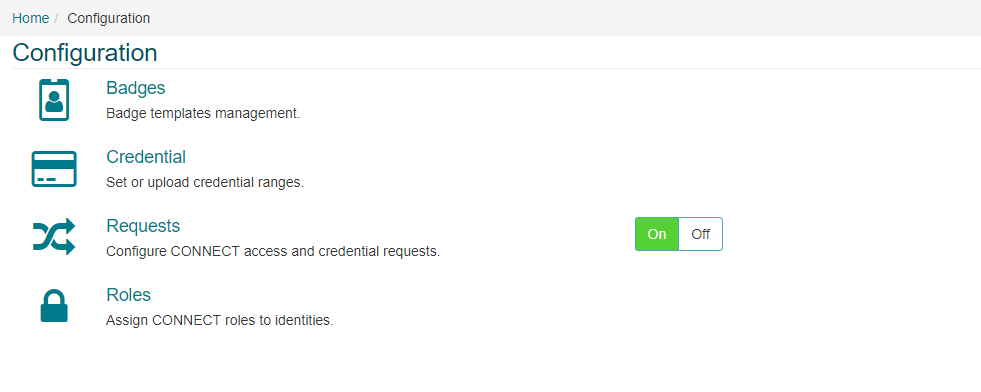
Task: Click 'Assign CONNECT roles to identities.' text
Action: [220, 321]
